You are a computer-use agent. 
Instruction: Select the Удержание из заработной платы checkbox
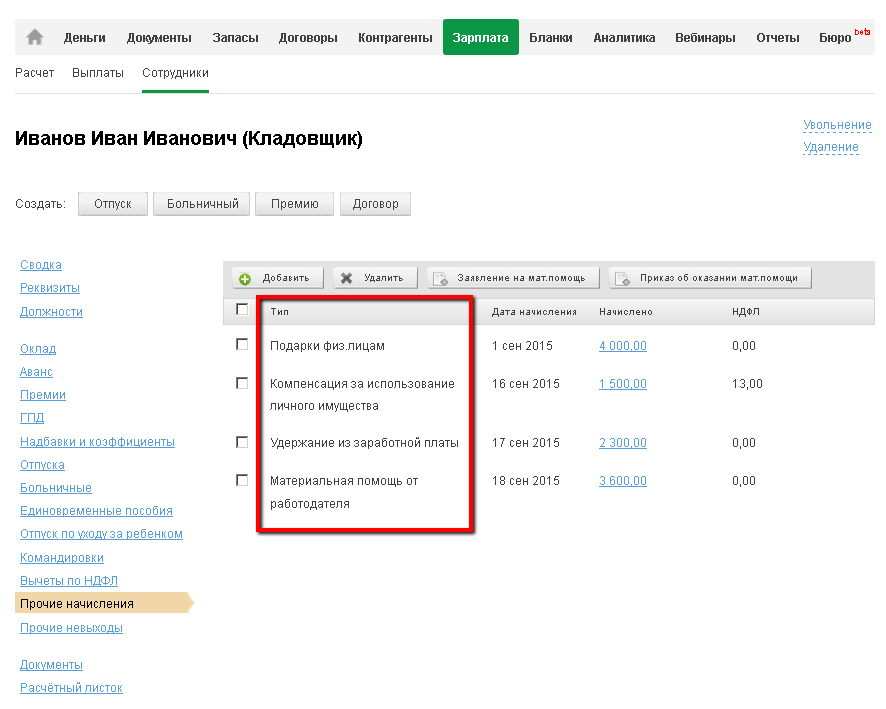point(242,441)
